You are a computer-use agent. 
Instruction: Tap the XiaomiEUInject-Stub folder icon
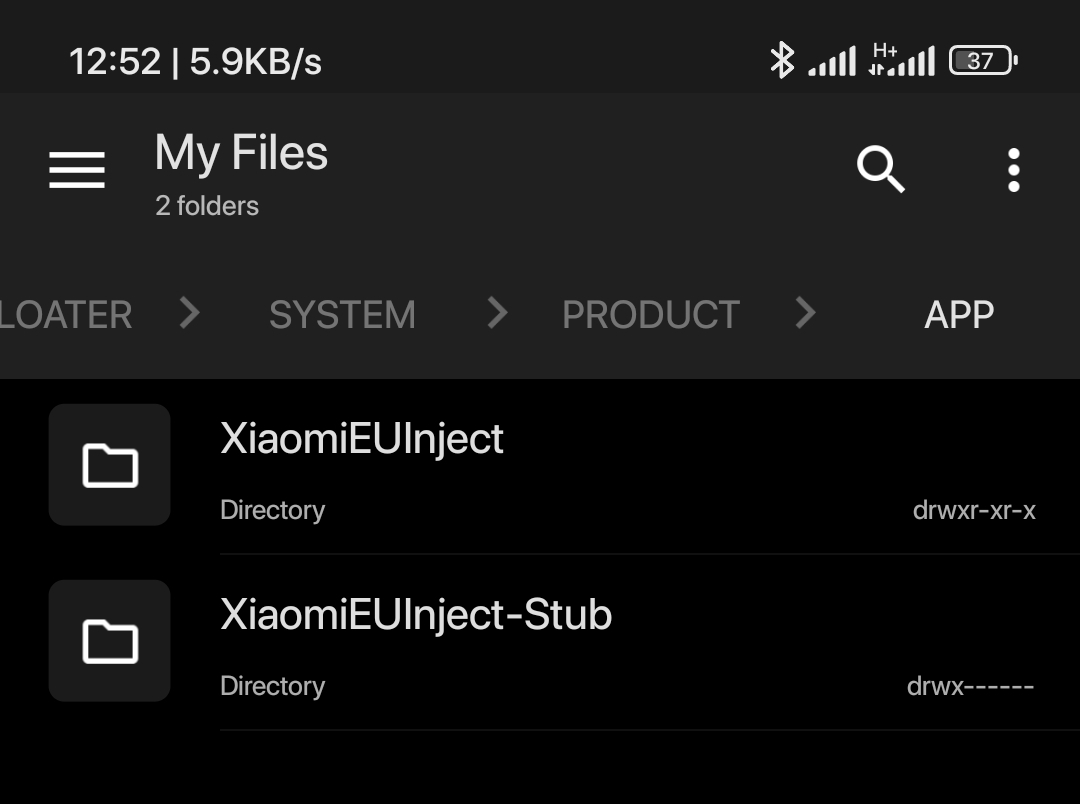(x=110, y=641)
